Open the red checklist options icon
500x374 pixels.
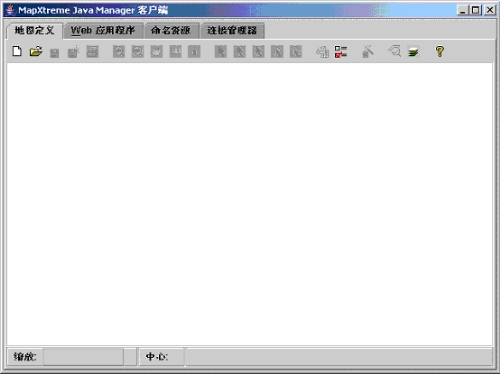point(341,52)
